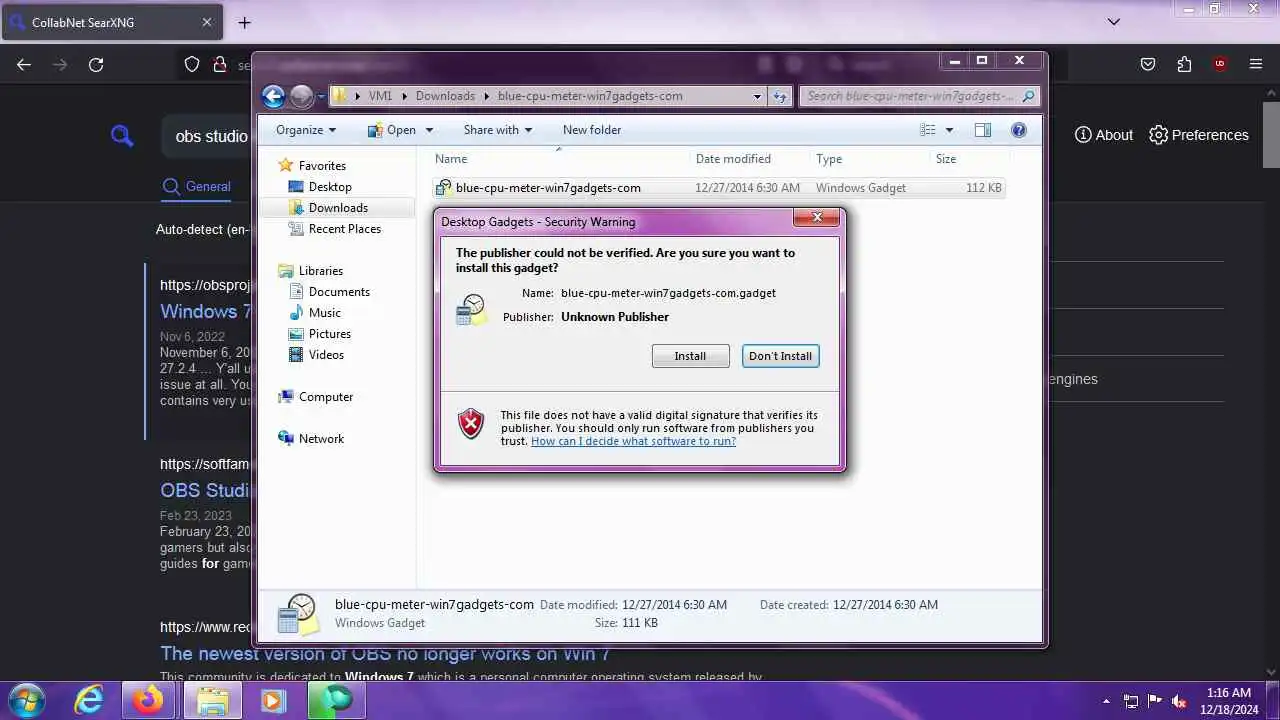Open the Share with menu
Screen dimensions: 1280x720
(x=498, y=130)
